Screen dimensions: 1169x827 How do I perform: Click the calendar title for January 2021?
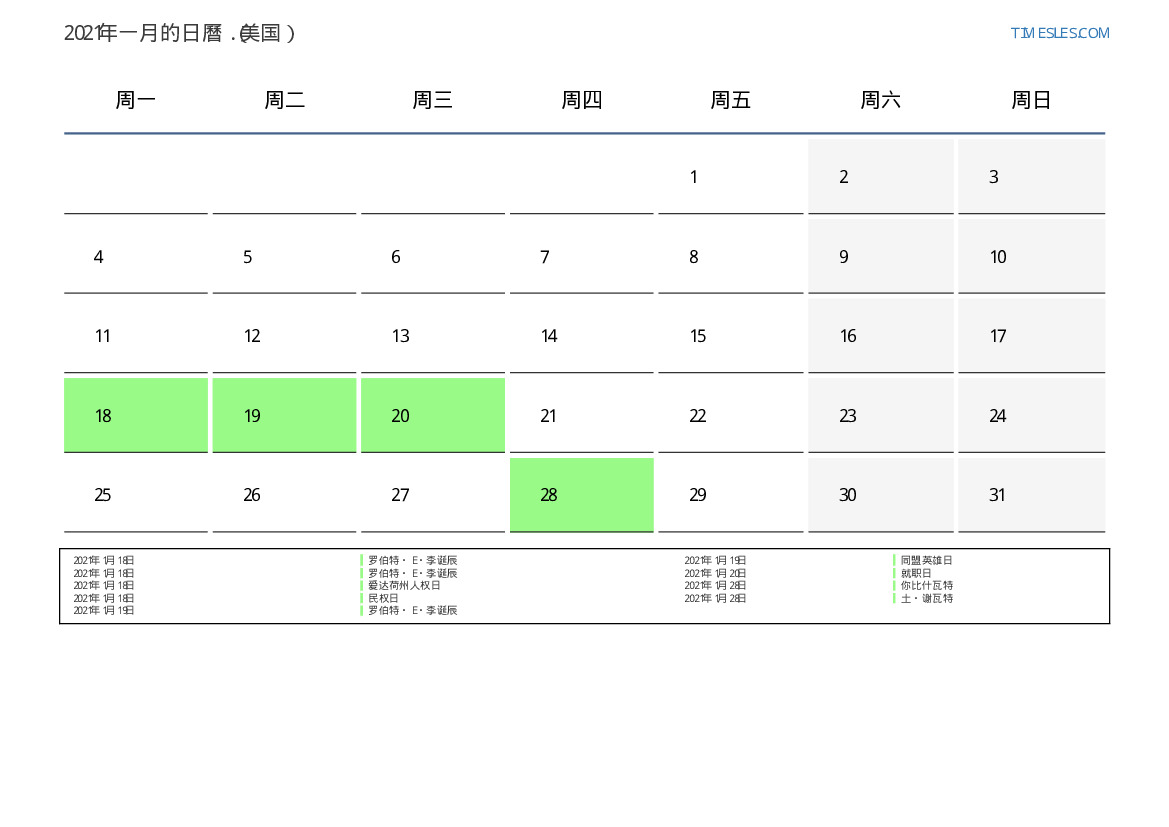180,33
